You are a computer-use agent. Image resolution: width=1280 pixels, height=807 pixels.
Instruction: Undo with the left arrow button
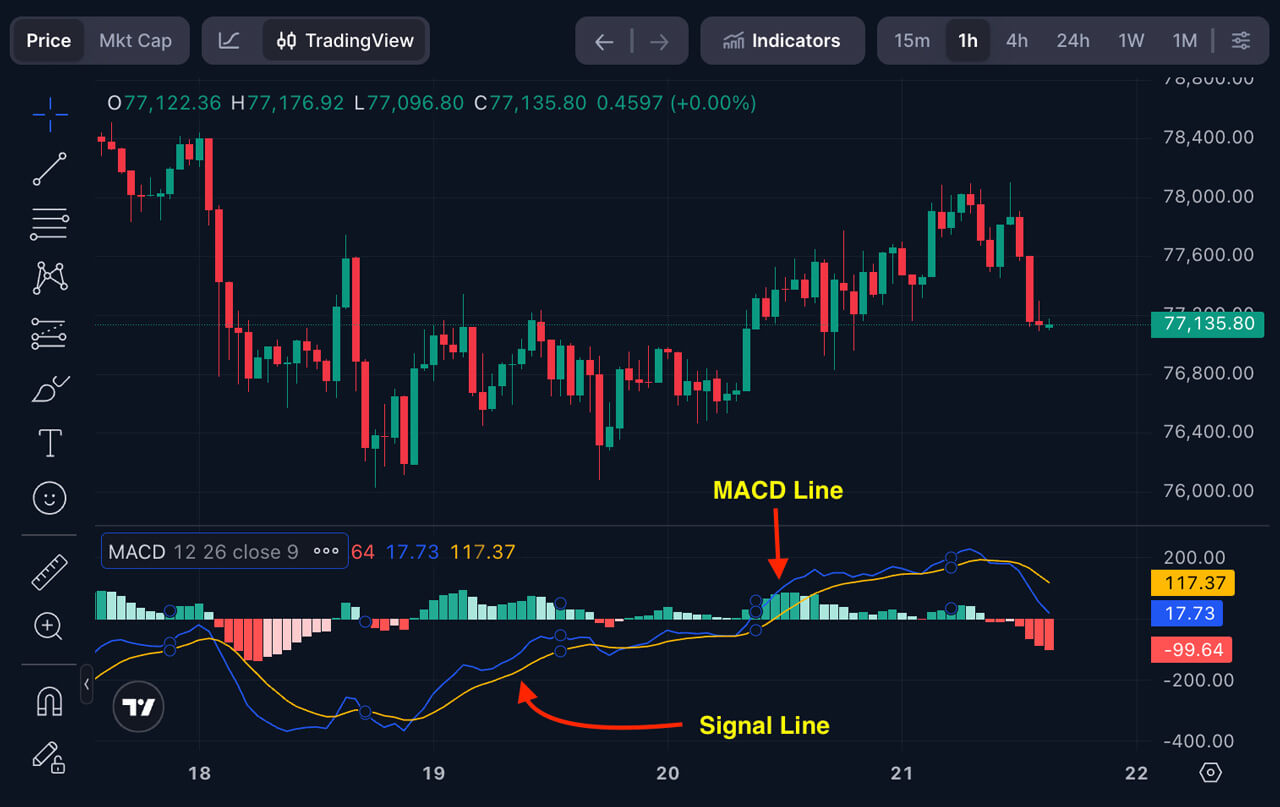pyautogui.click(x=603, y=41)
